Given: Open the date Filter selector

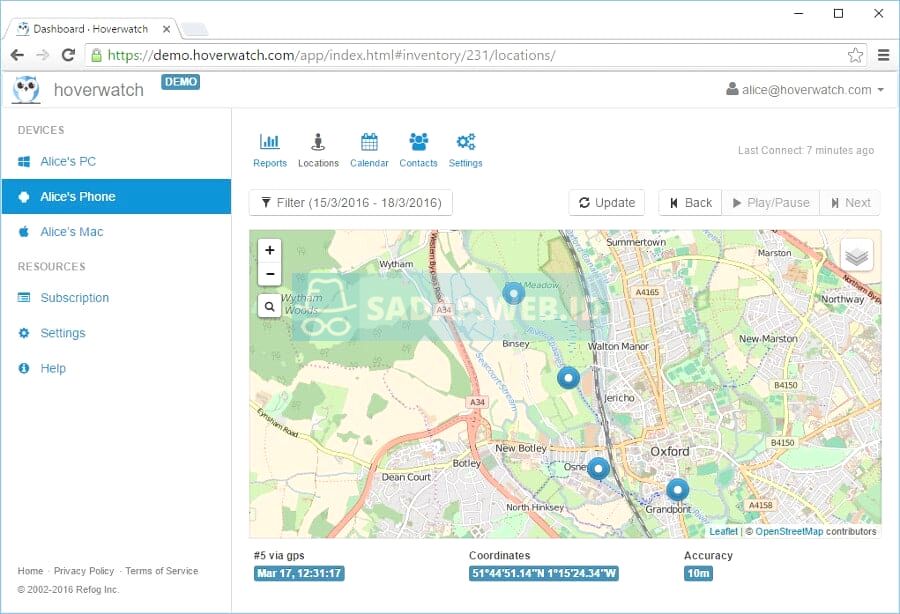Looking at the screenshot, I should [x=351, y=203].
